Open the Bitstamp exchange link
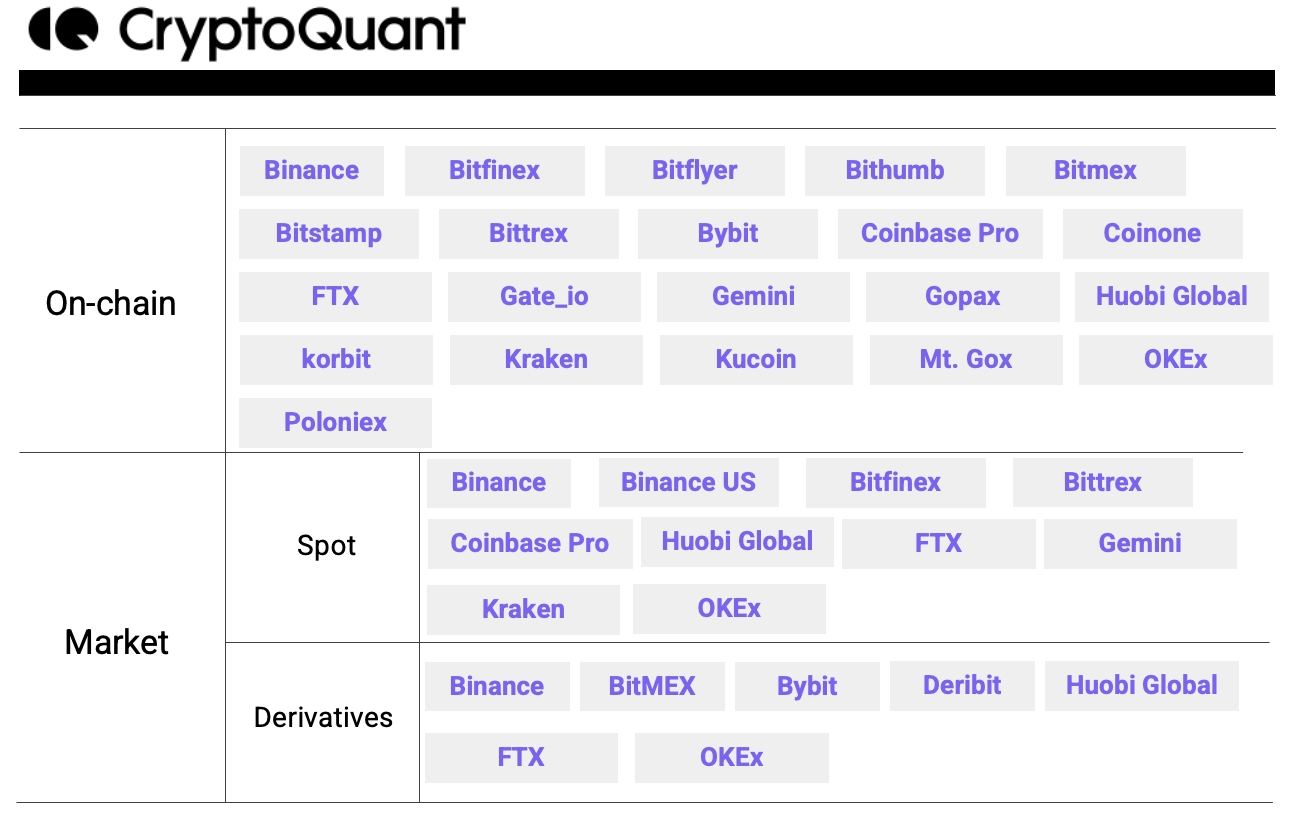Screen dimensions: 1298x824 328,233
